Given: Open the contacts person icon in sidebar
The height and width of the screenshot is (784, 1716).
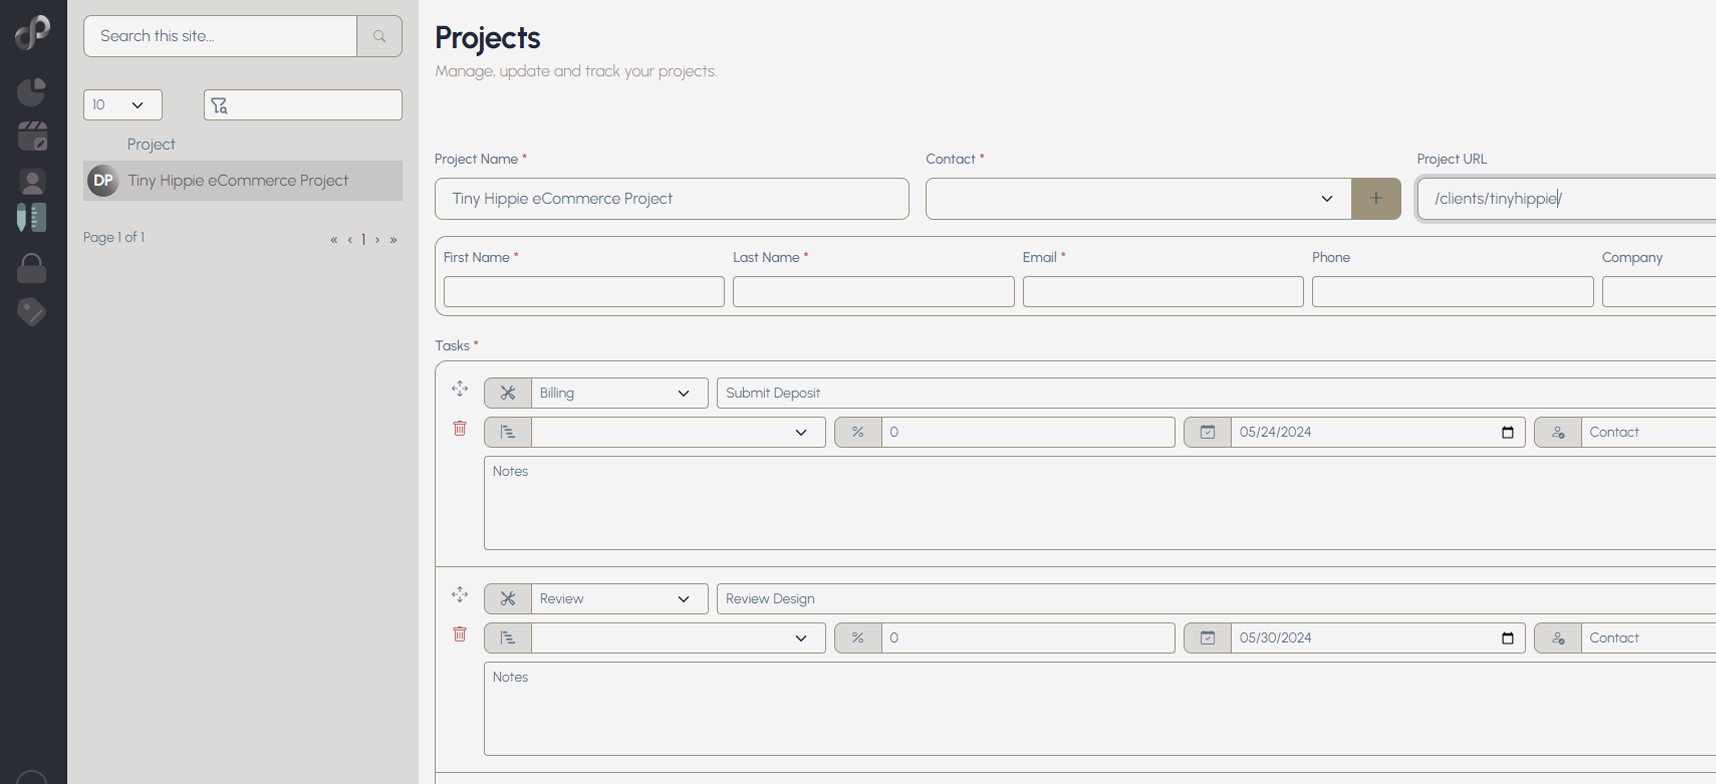Looking at the screenshot, I should (x=32, y=181).
